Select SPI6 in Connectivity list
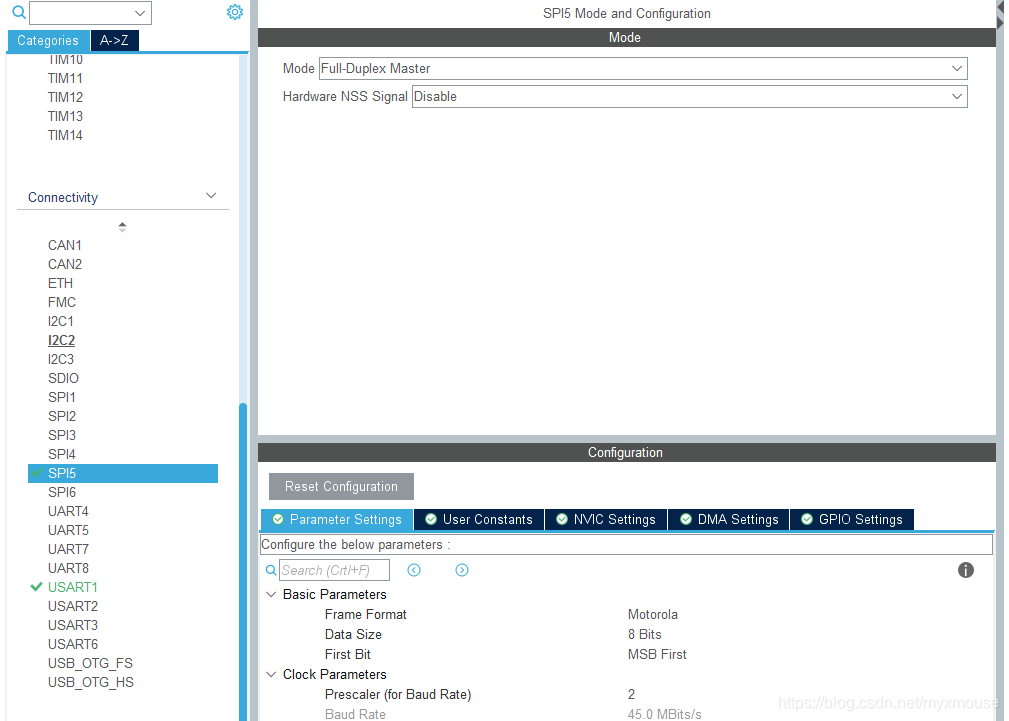 pyautogui.click(x=62, y=492)
